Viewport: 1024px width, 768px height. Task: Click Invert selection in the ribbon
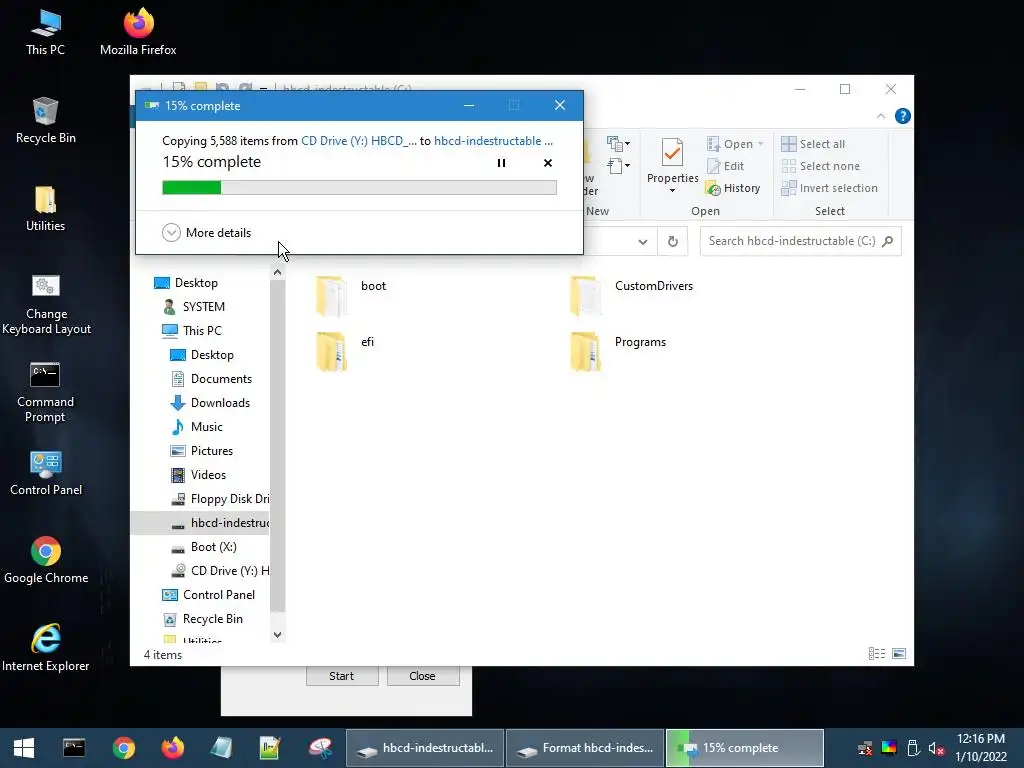pos(829,188)
